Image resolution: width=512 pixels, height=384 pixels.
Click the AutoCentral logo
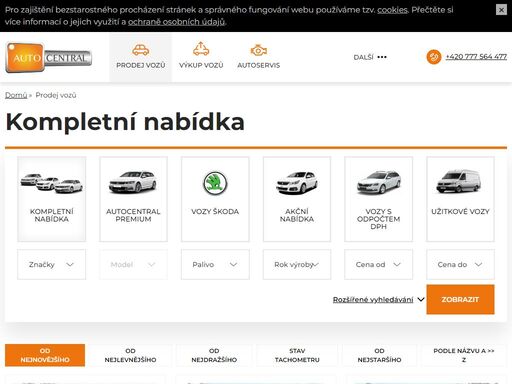tap(49, 57)
